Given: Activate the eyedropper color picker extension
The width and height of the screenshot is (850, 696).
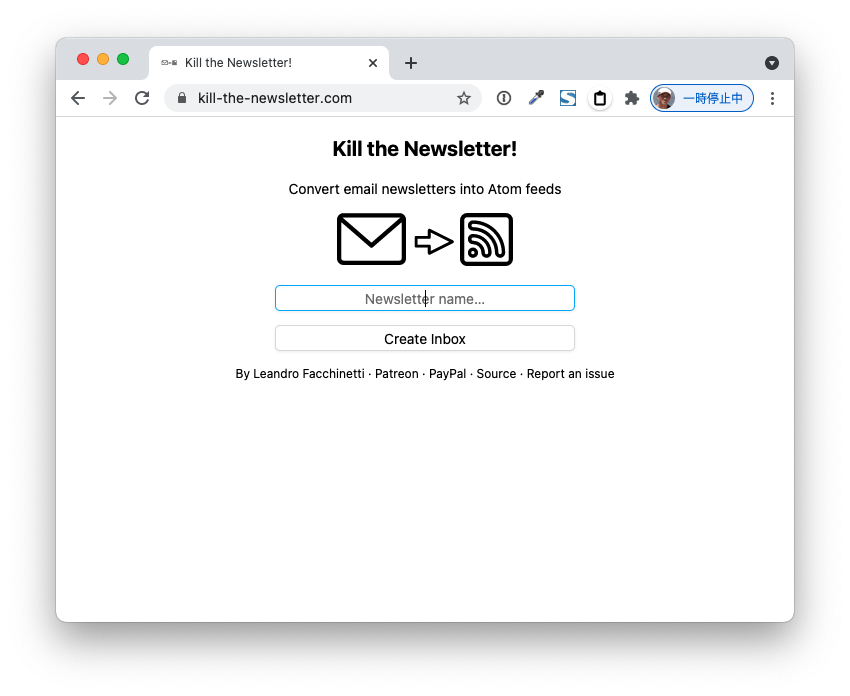Looking at the screenshot, I should (536, 98).
